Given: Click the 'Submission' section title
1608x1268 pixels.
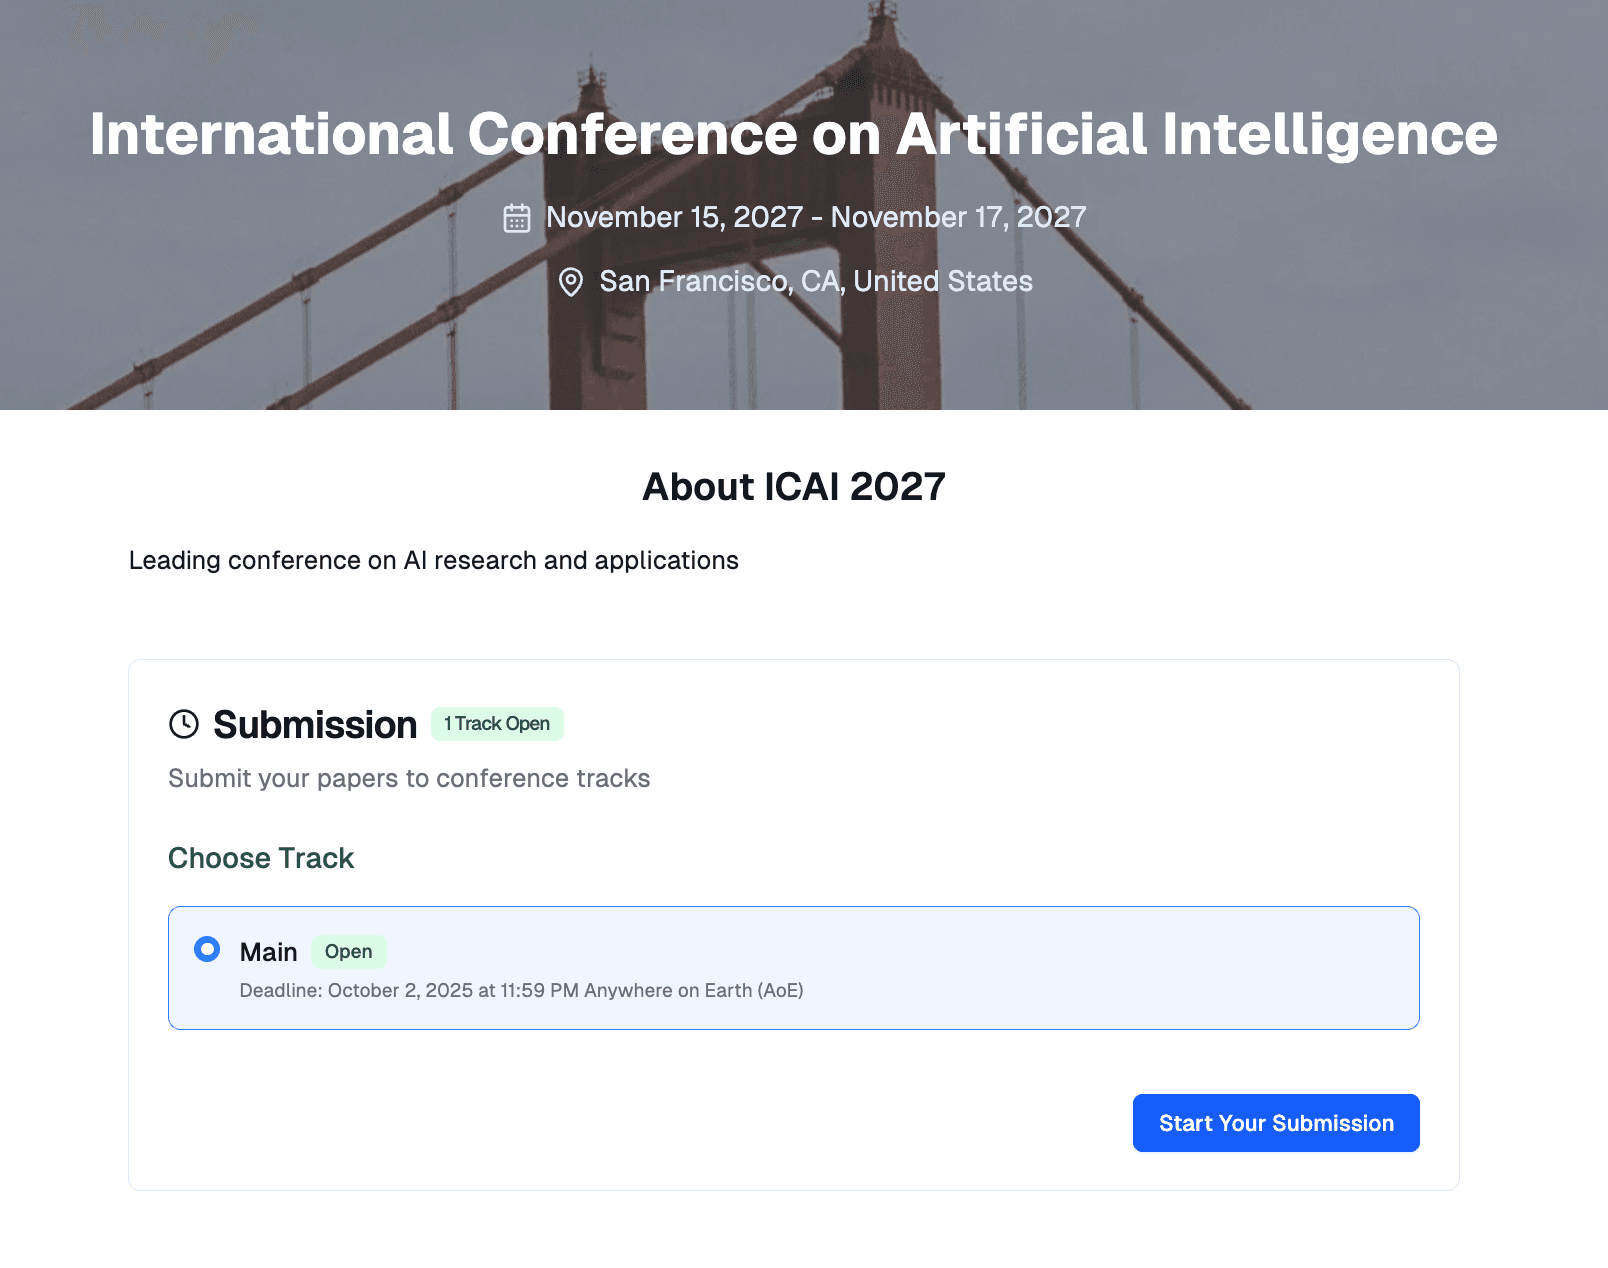Looking at the screenshot, I should point(314,724).
